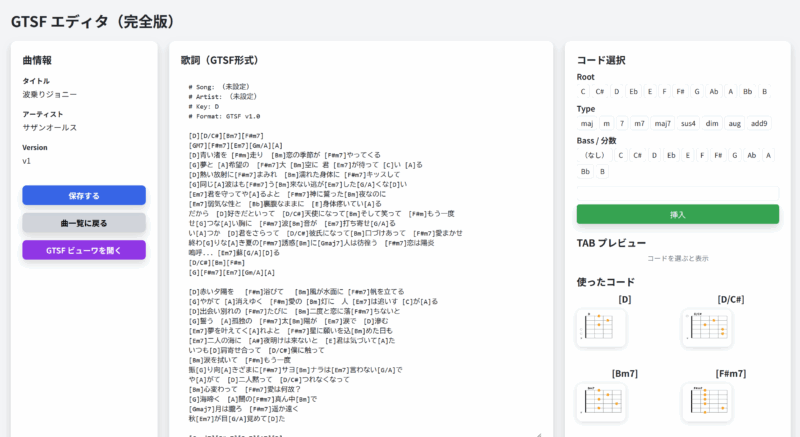Image resolution: width=800 pixels, height=437 pixels.
Task: Enable the add9 chord type
Action: pos(759,124)
